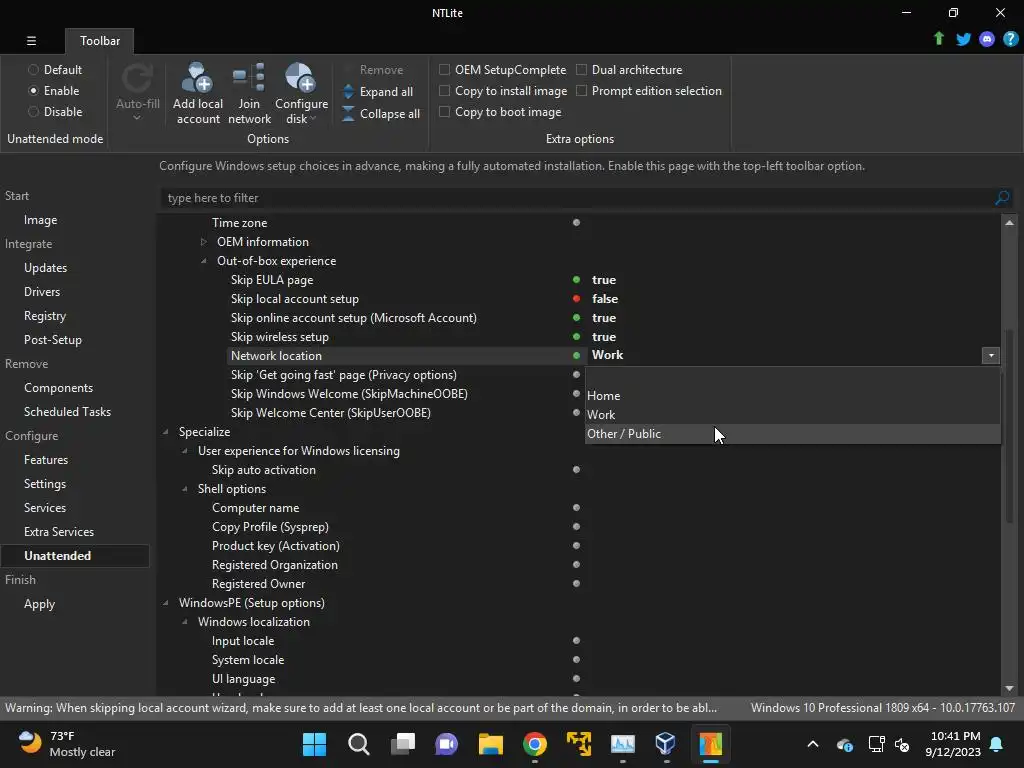Viewport: 1024px width, 768px height.
Task: Enable Prompt edition selection checkbox
Action: click(581, 91)
